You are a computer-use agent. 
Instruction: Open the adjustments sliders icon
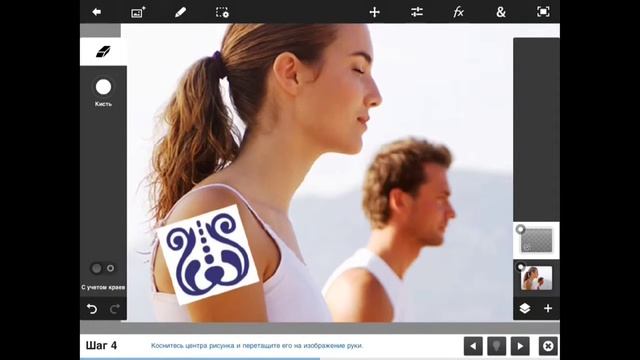click(417, 12)
